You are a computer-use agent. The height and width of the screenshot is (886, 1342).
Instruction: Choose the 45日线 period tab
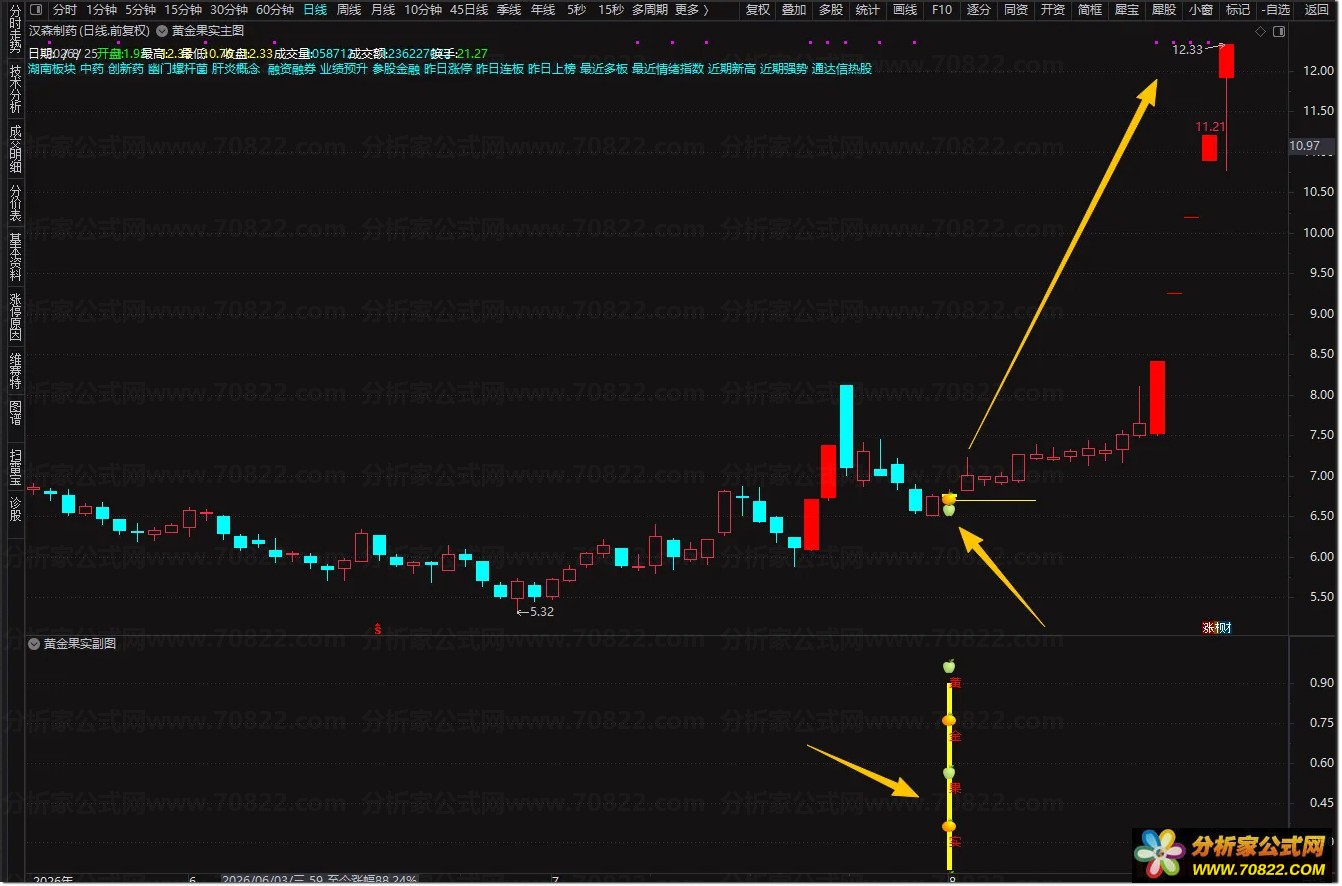(469, 10)
